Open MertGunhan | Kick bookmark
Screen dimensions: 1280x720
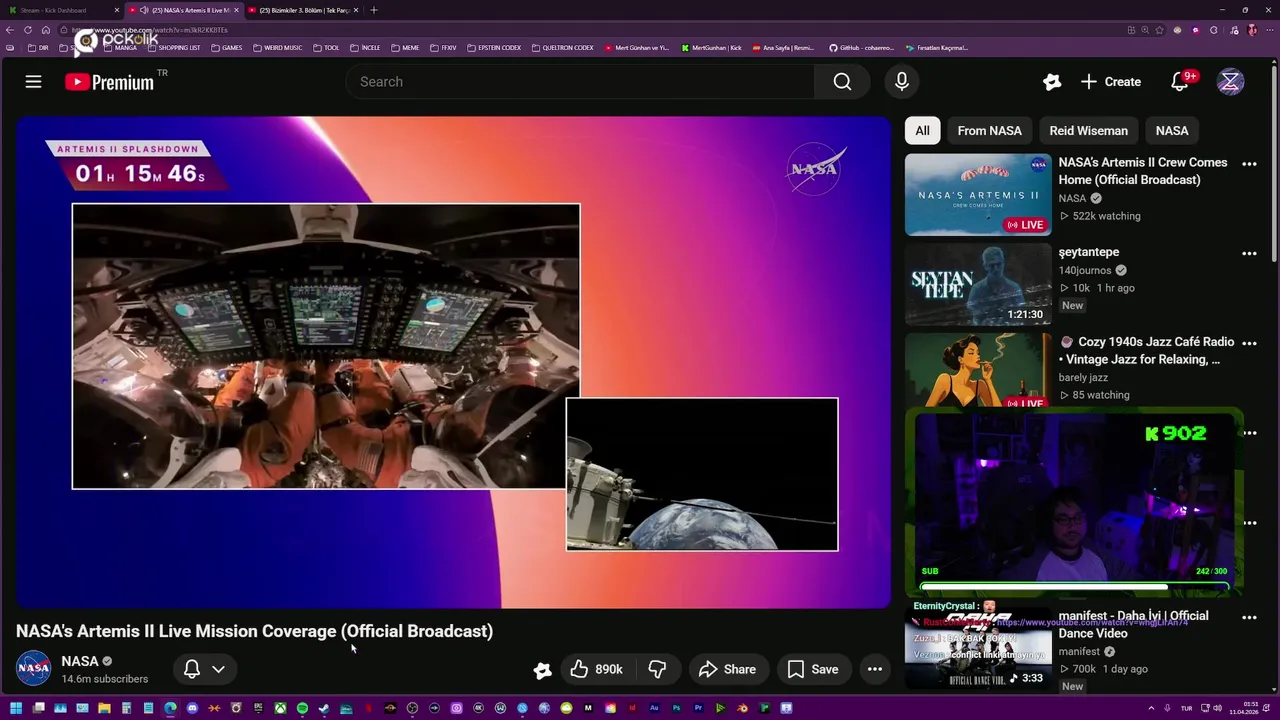point(712,48)
